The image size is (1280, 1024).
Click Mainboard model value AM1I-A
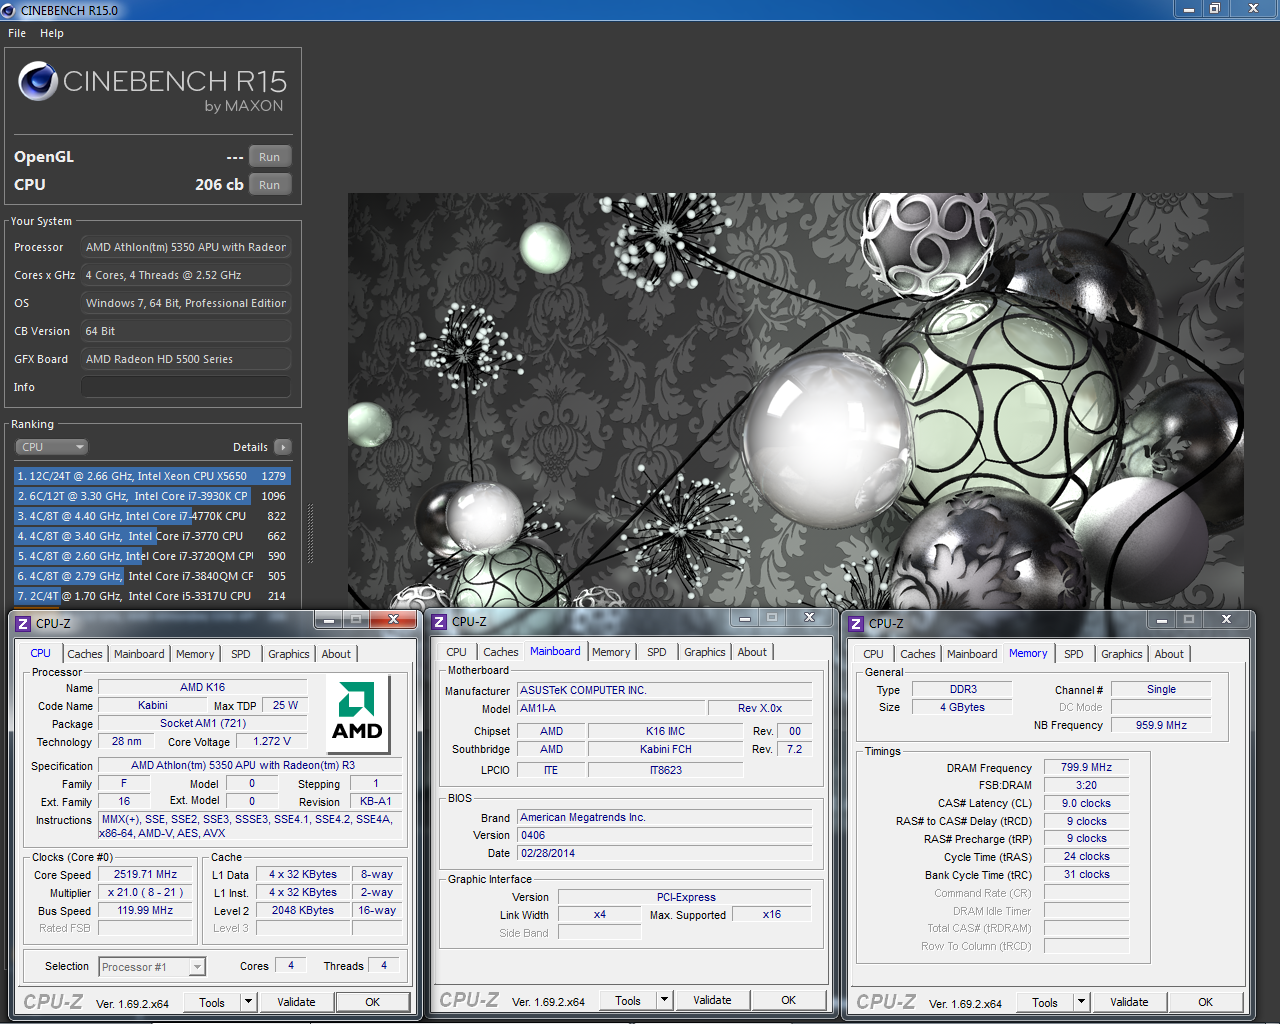click(611, 708)
